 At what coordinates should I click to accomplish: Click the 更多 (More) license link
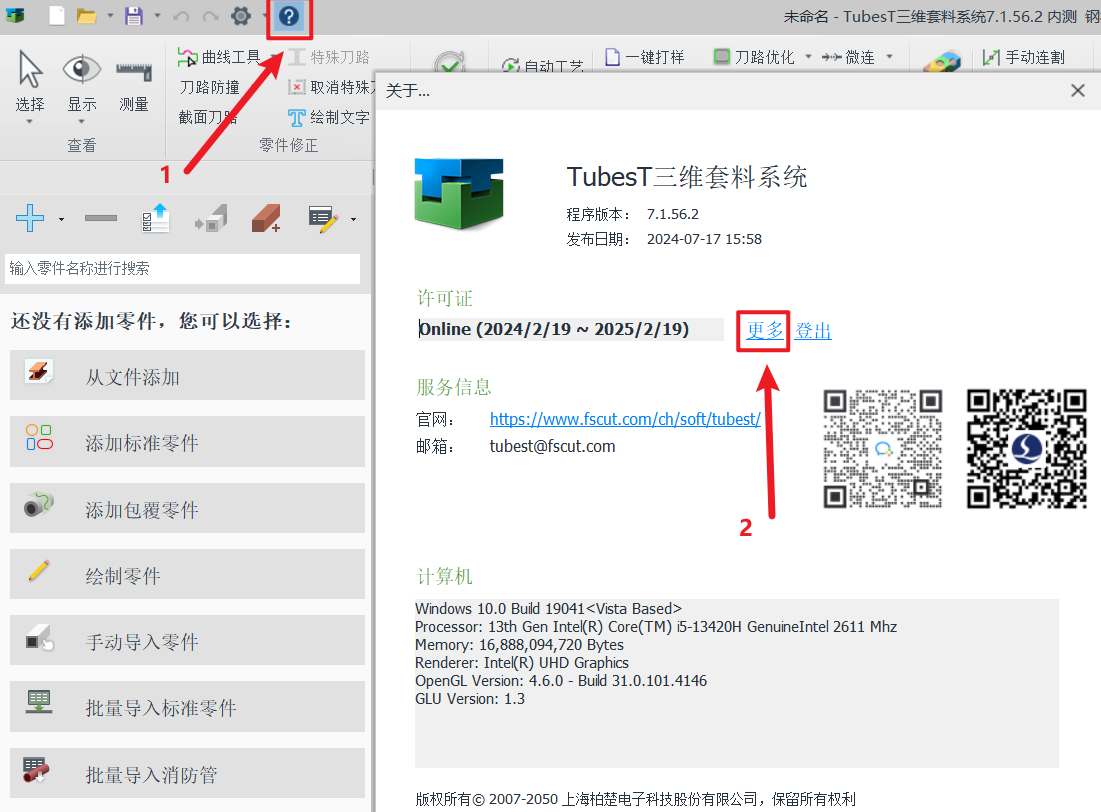click(x=764, y=330)
